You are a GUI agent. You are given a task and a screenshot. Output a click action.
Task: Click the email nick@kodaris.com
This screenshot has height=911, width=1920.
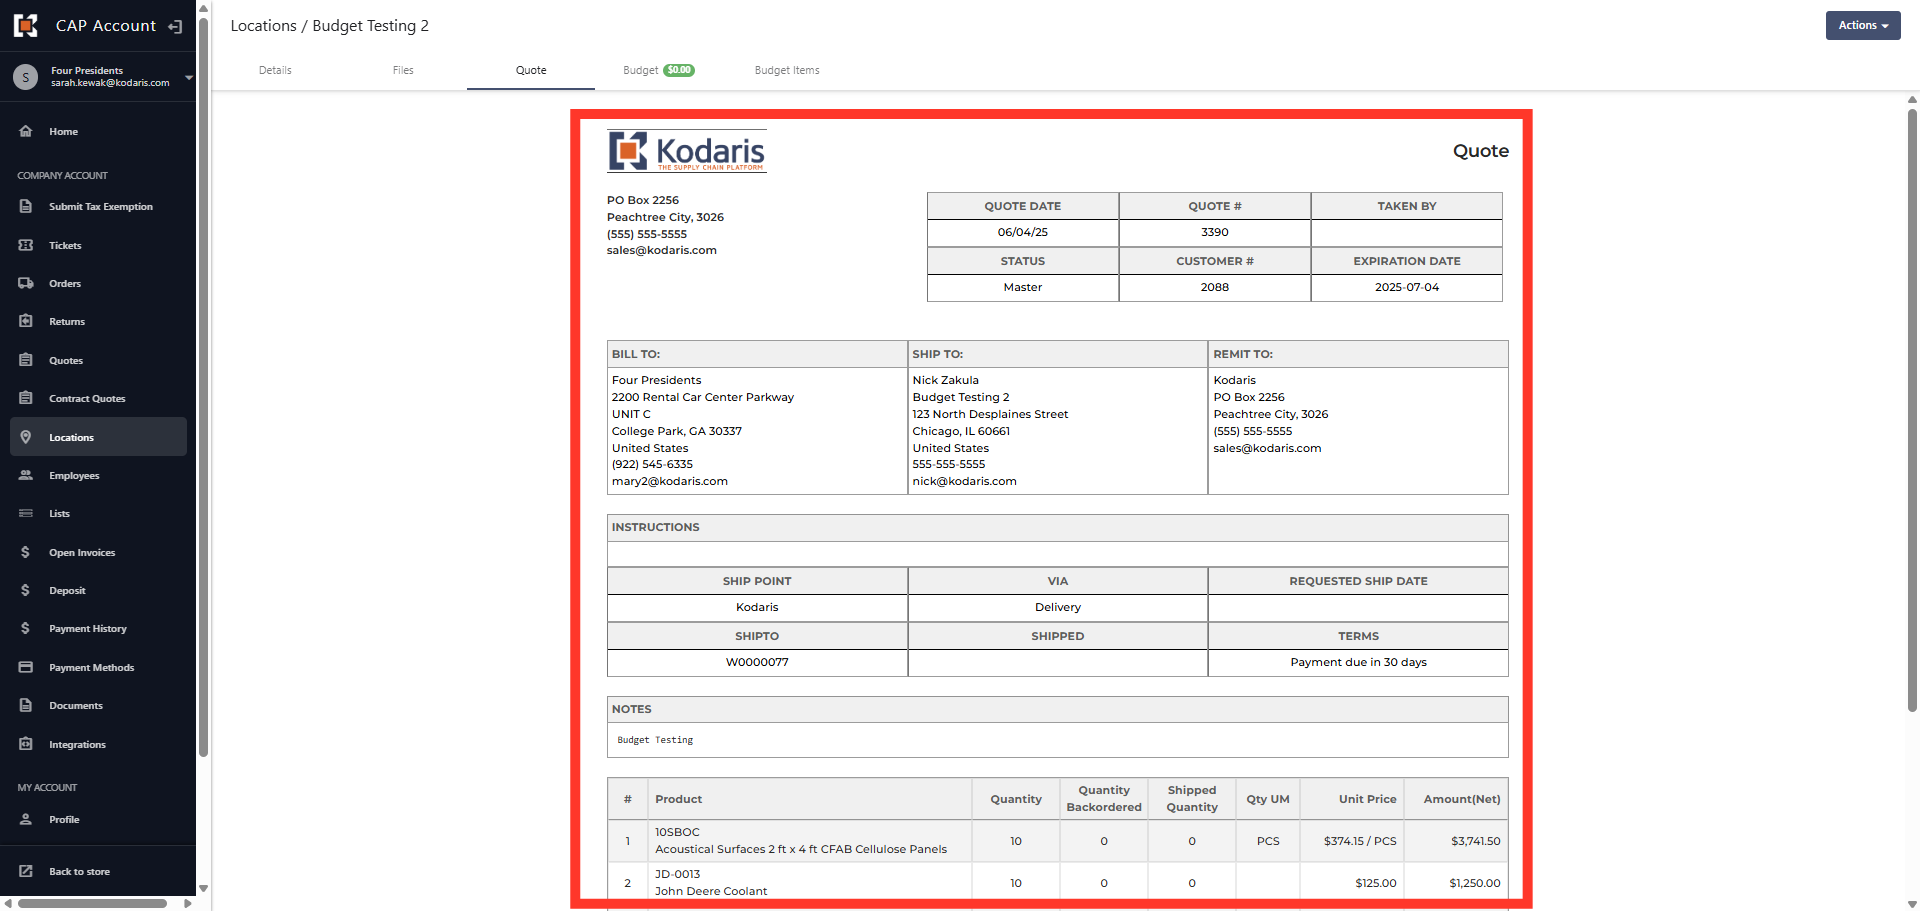(964, 481)
